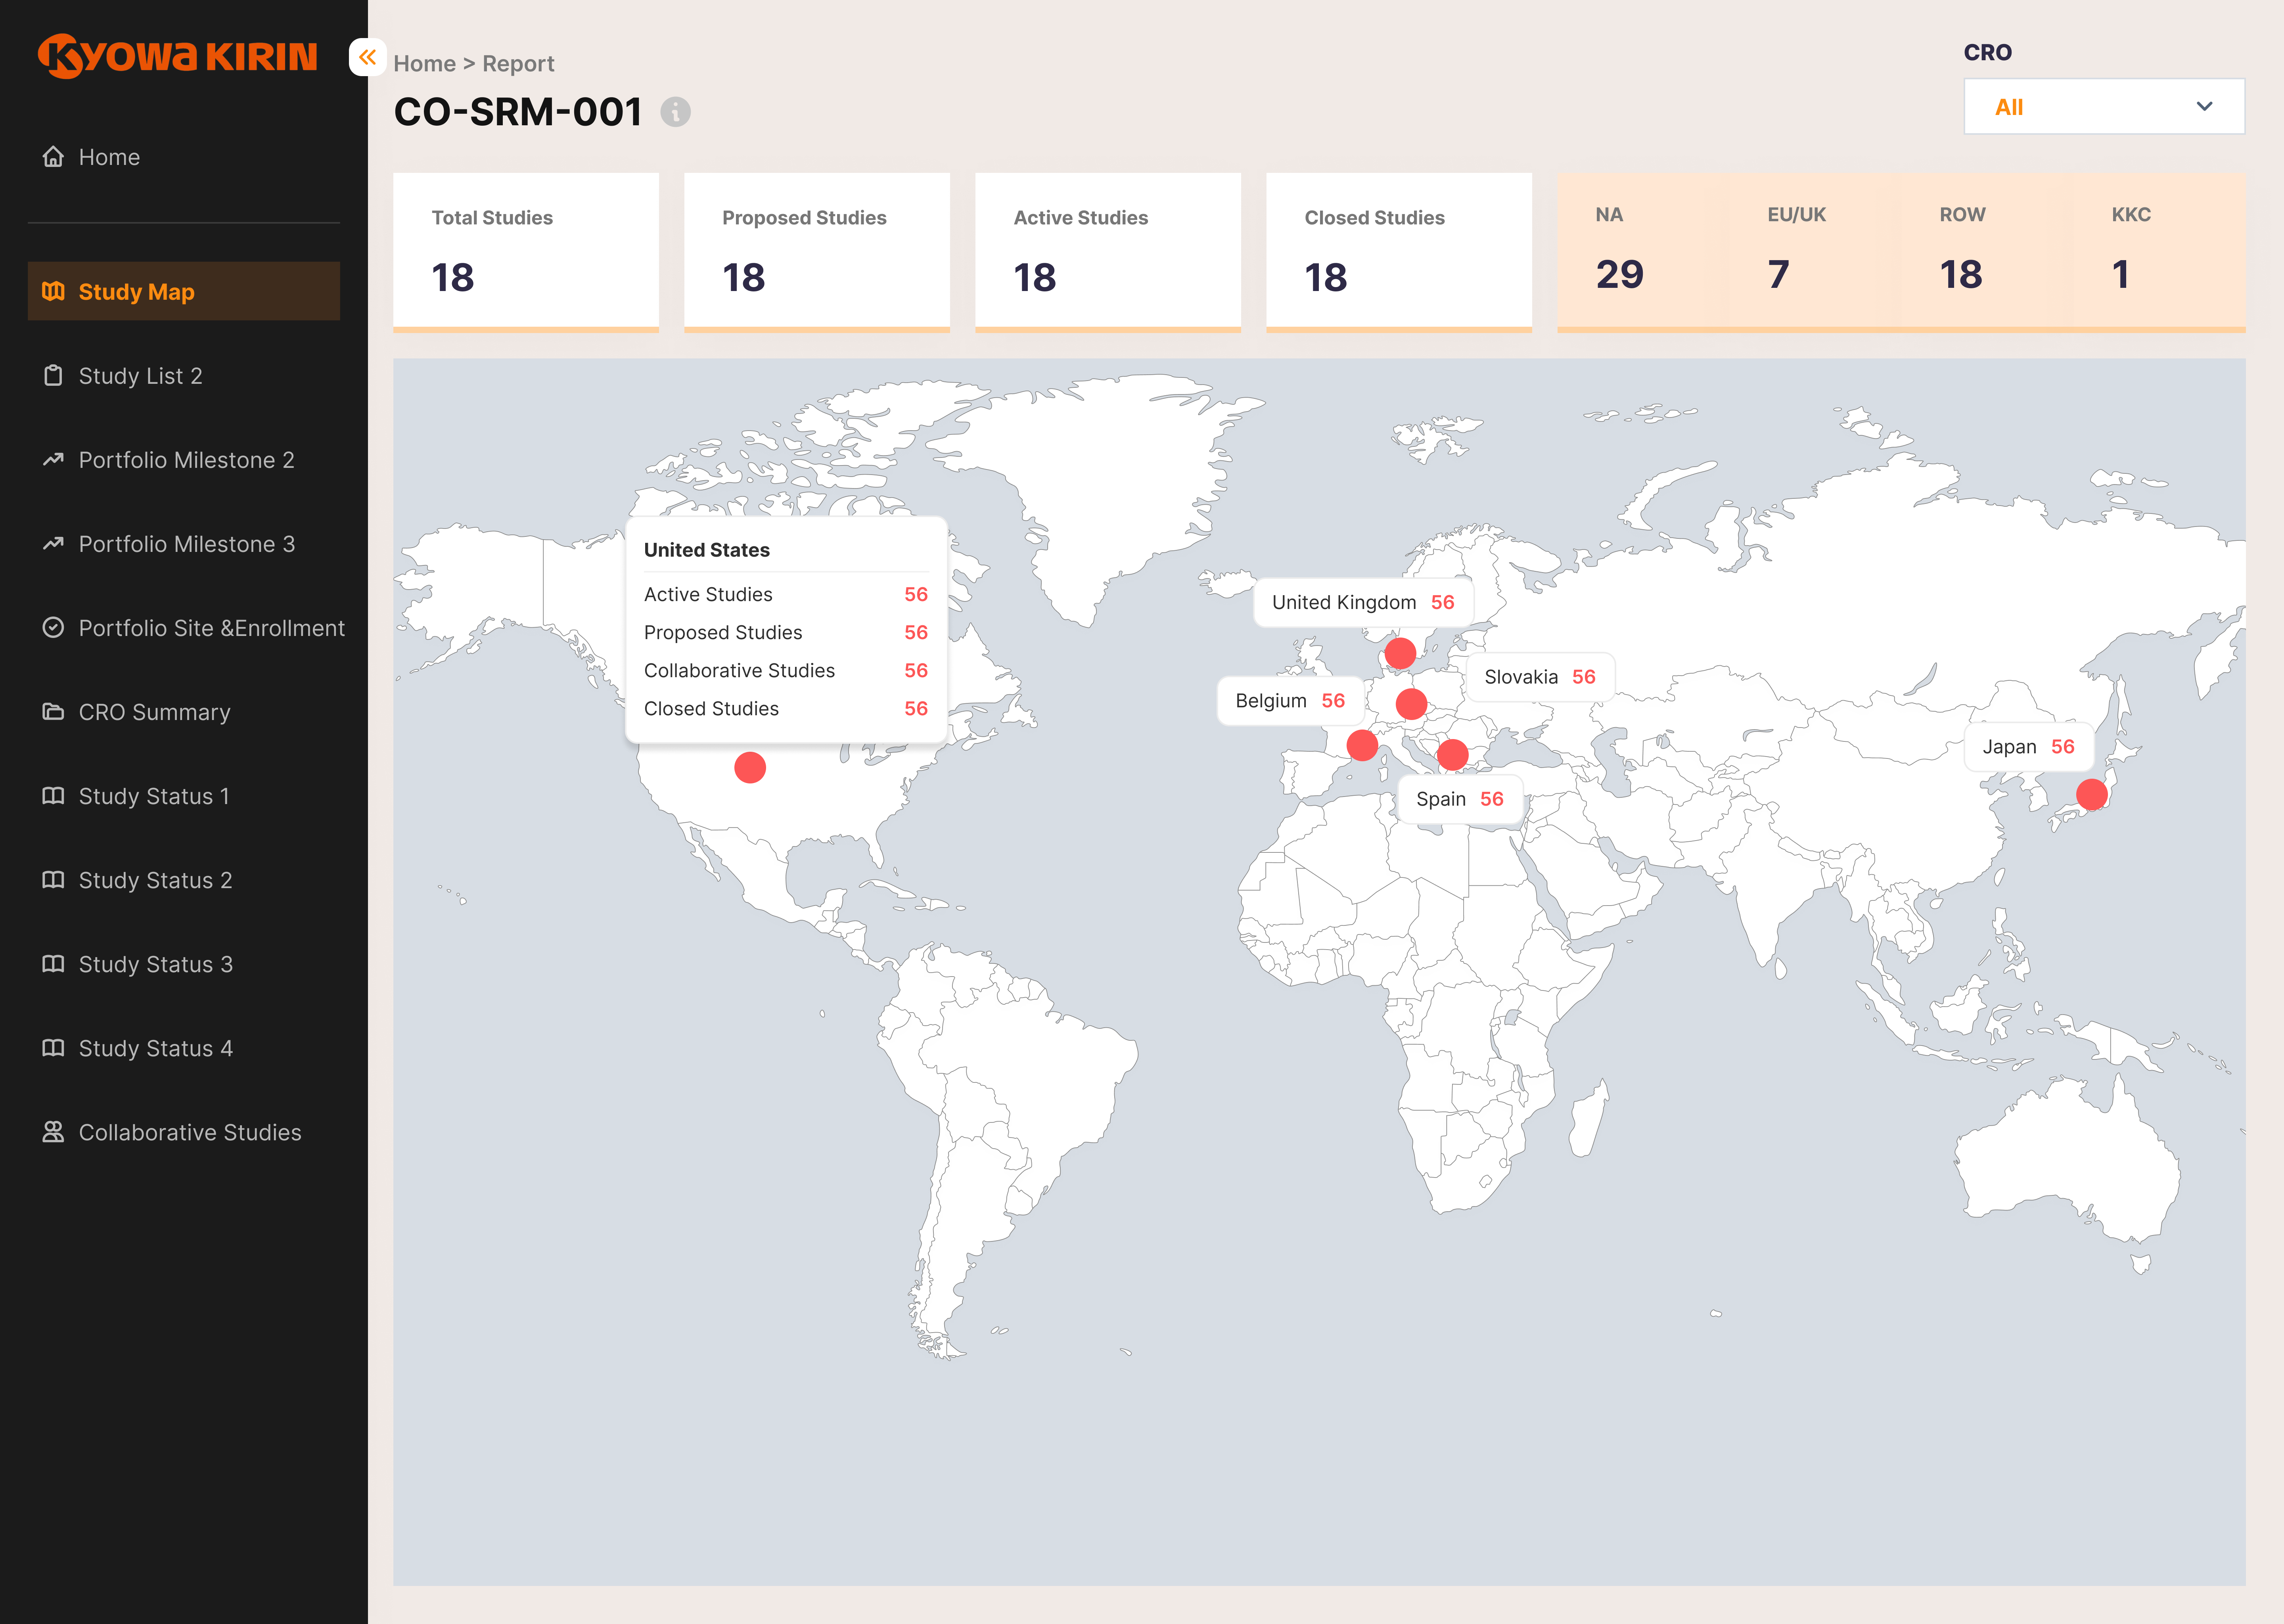Click the book icon for Study Status 3
This screenshot has height=1624, width=2284.
pos(53,963)
